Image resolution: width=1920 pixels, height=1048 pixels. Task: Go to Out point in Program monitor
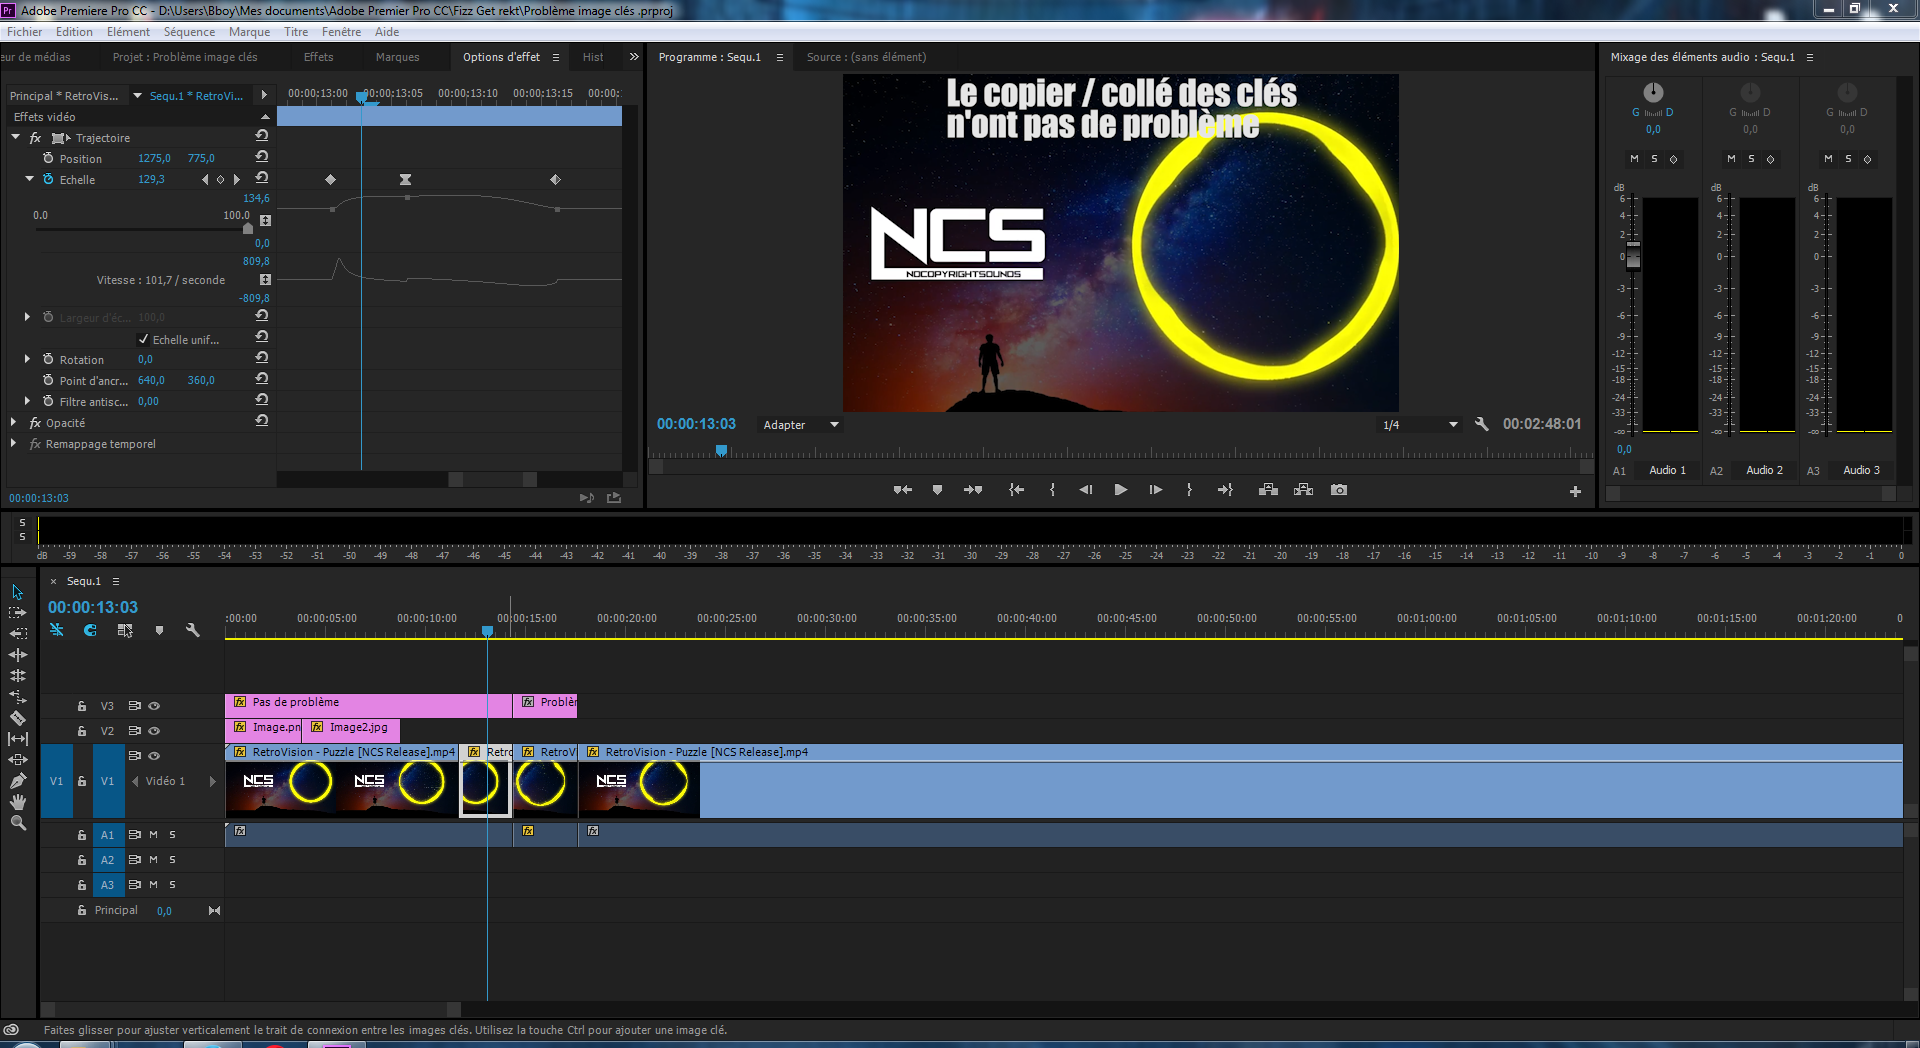tap(1225, 490)
